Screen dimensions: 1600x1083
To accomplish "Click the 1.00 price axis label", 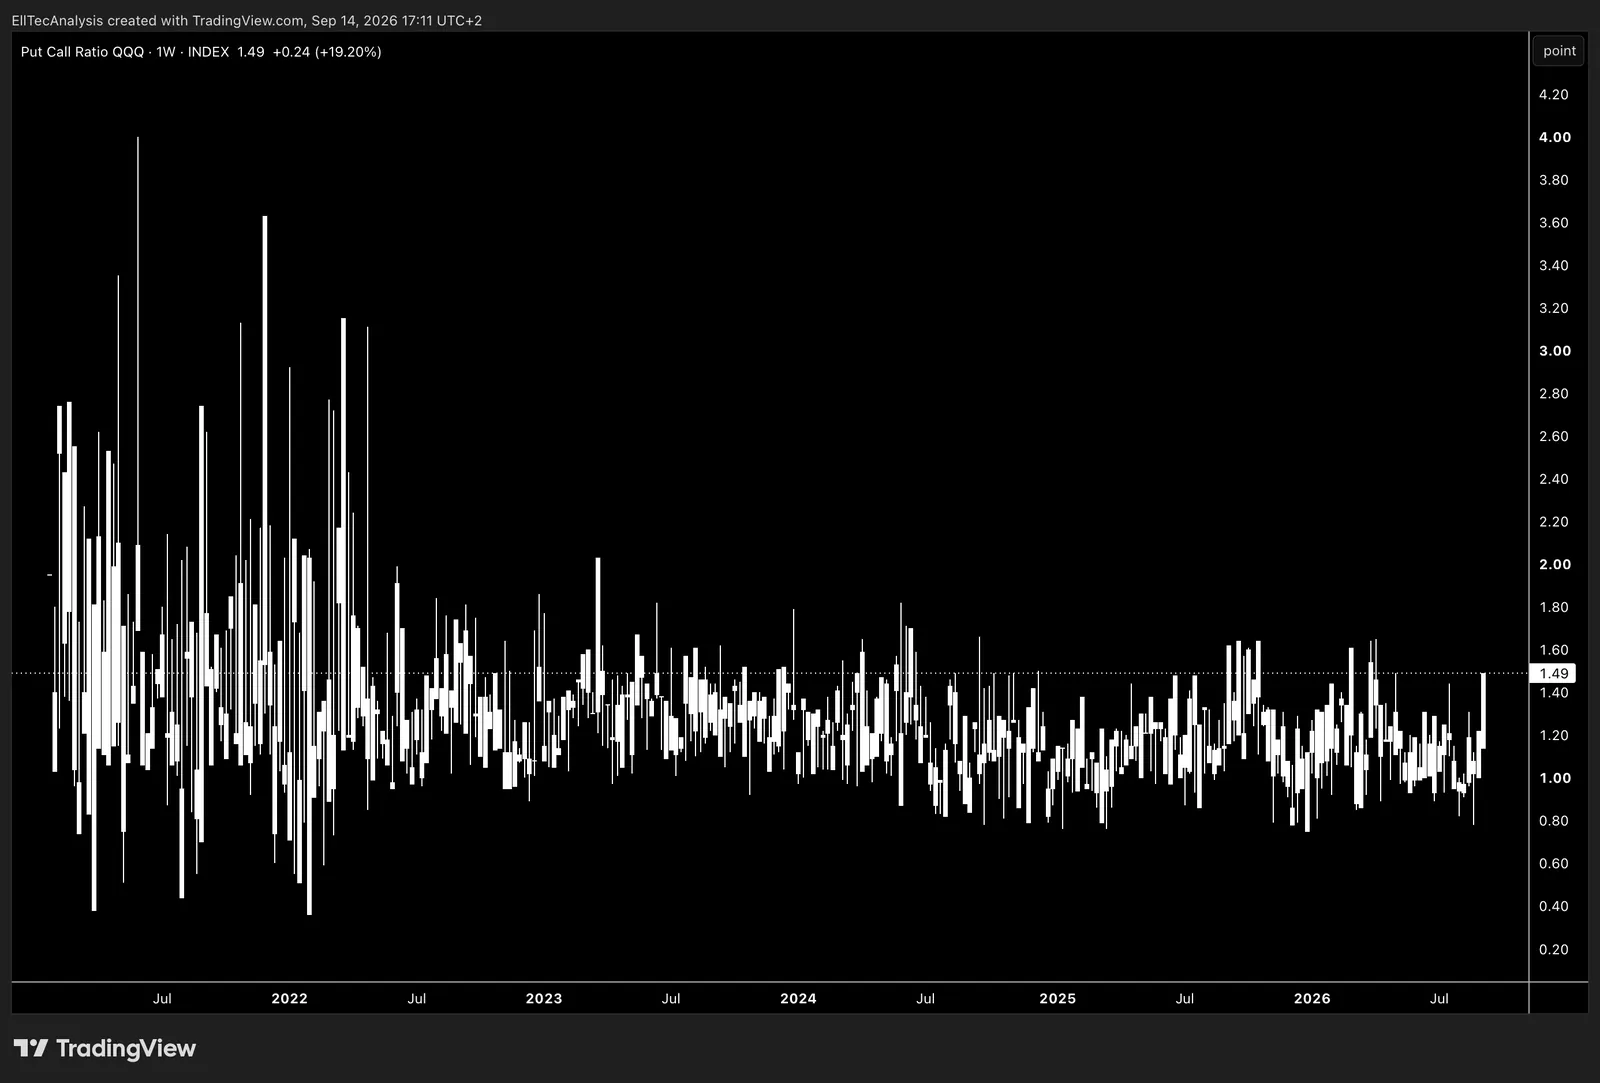I will pos(1554,778).
